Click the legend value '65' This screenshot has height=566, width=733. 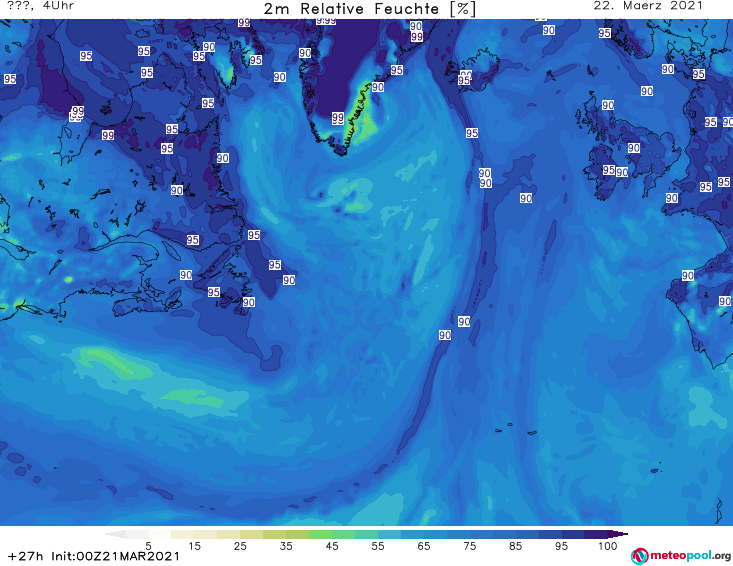(424, 546)
